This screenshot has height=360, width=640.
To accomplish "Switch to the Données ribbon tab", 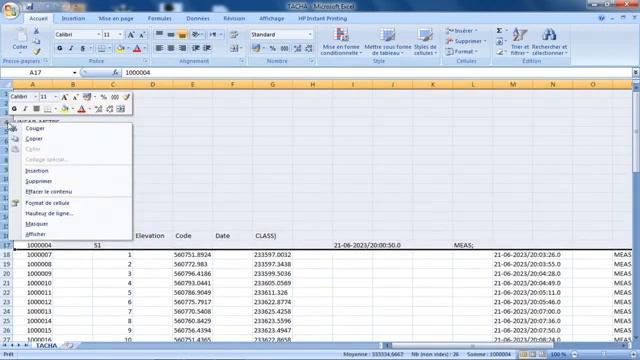I will pos(198,18).
